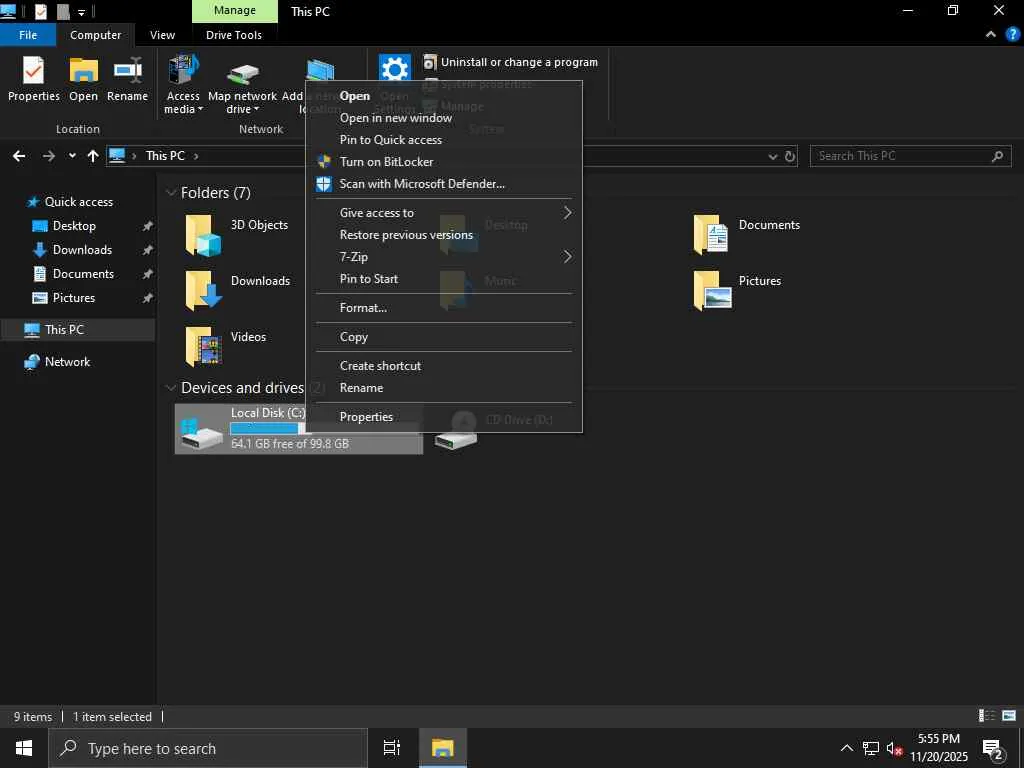The width and height of the screenshot is (1024, 768).
Task: Select Network in the sidebar
Action: pos(67,362)
